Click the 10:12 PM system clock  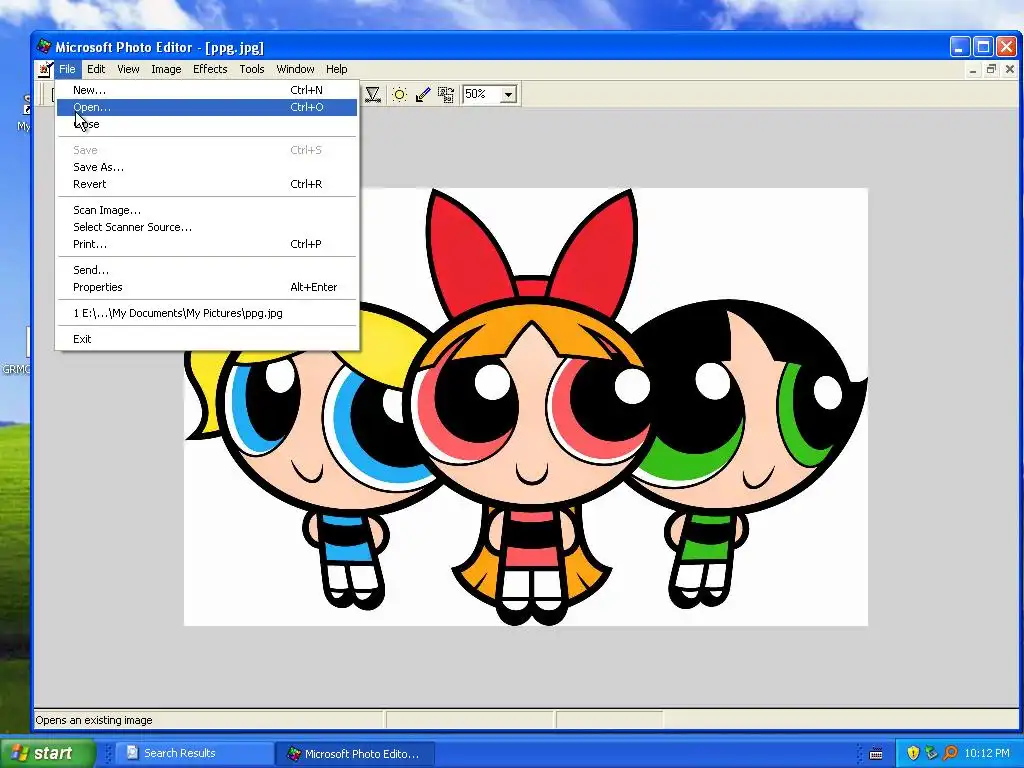(987, 754)
